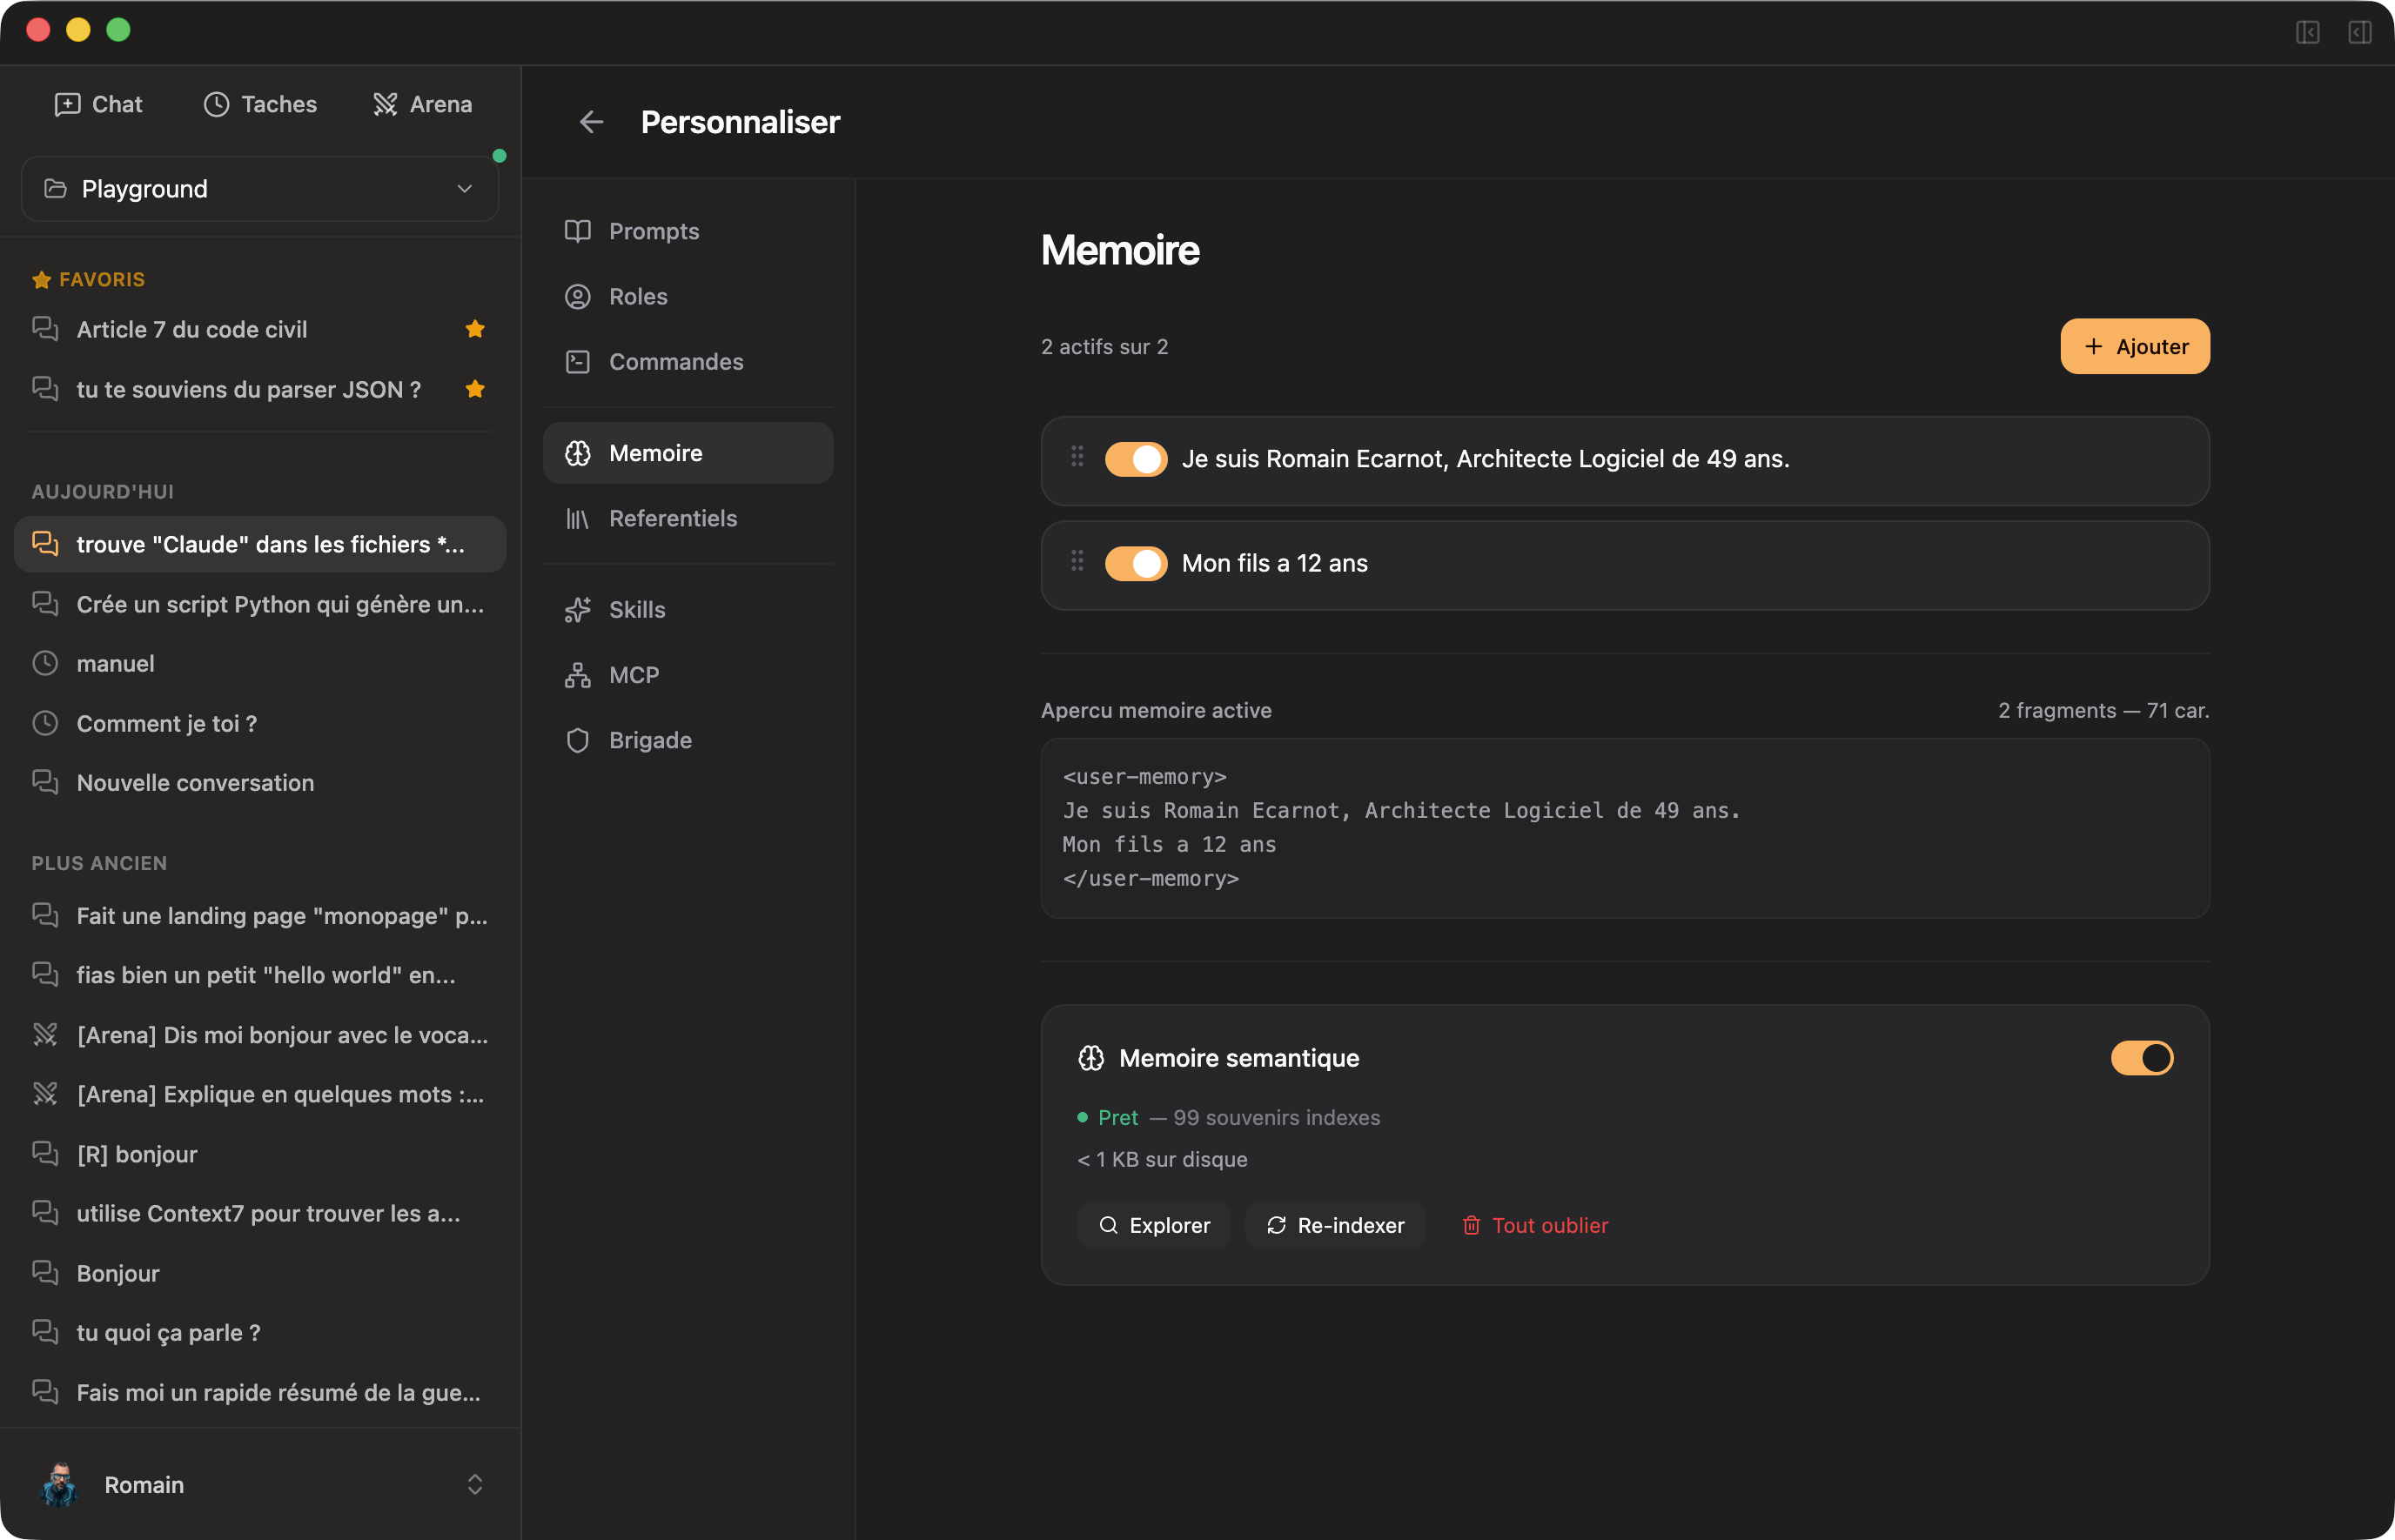The width and height of the screenshot is (2395, 1540).
Task: Open the Romain user account menu
Action: coord(260,1484)
